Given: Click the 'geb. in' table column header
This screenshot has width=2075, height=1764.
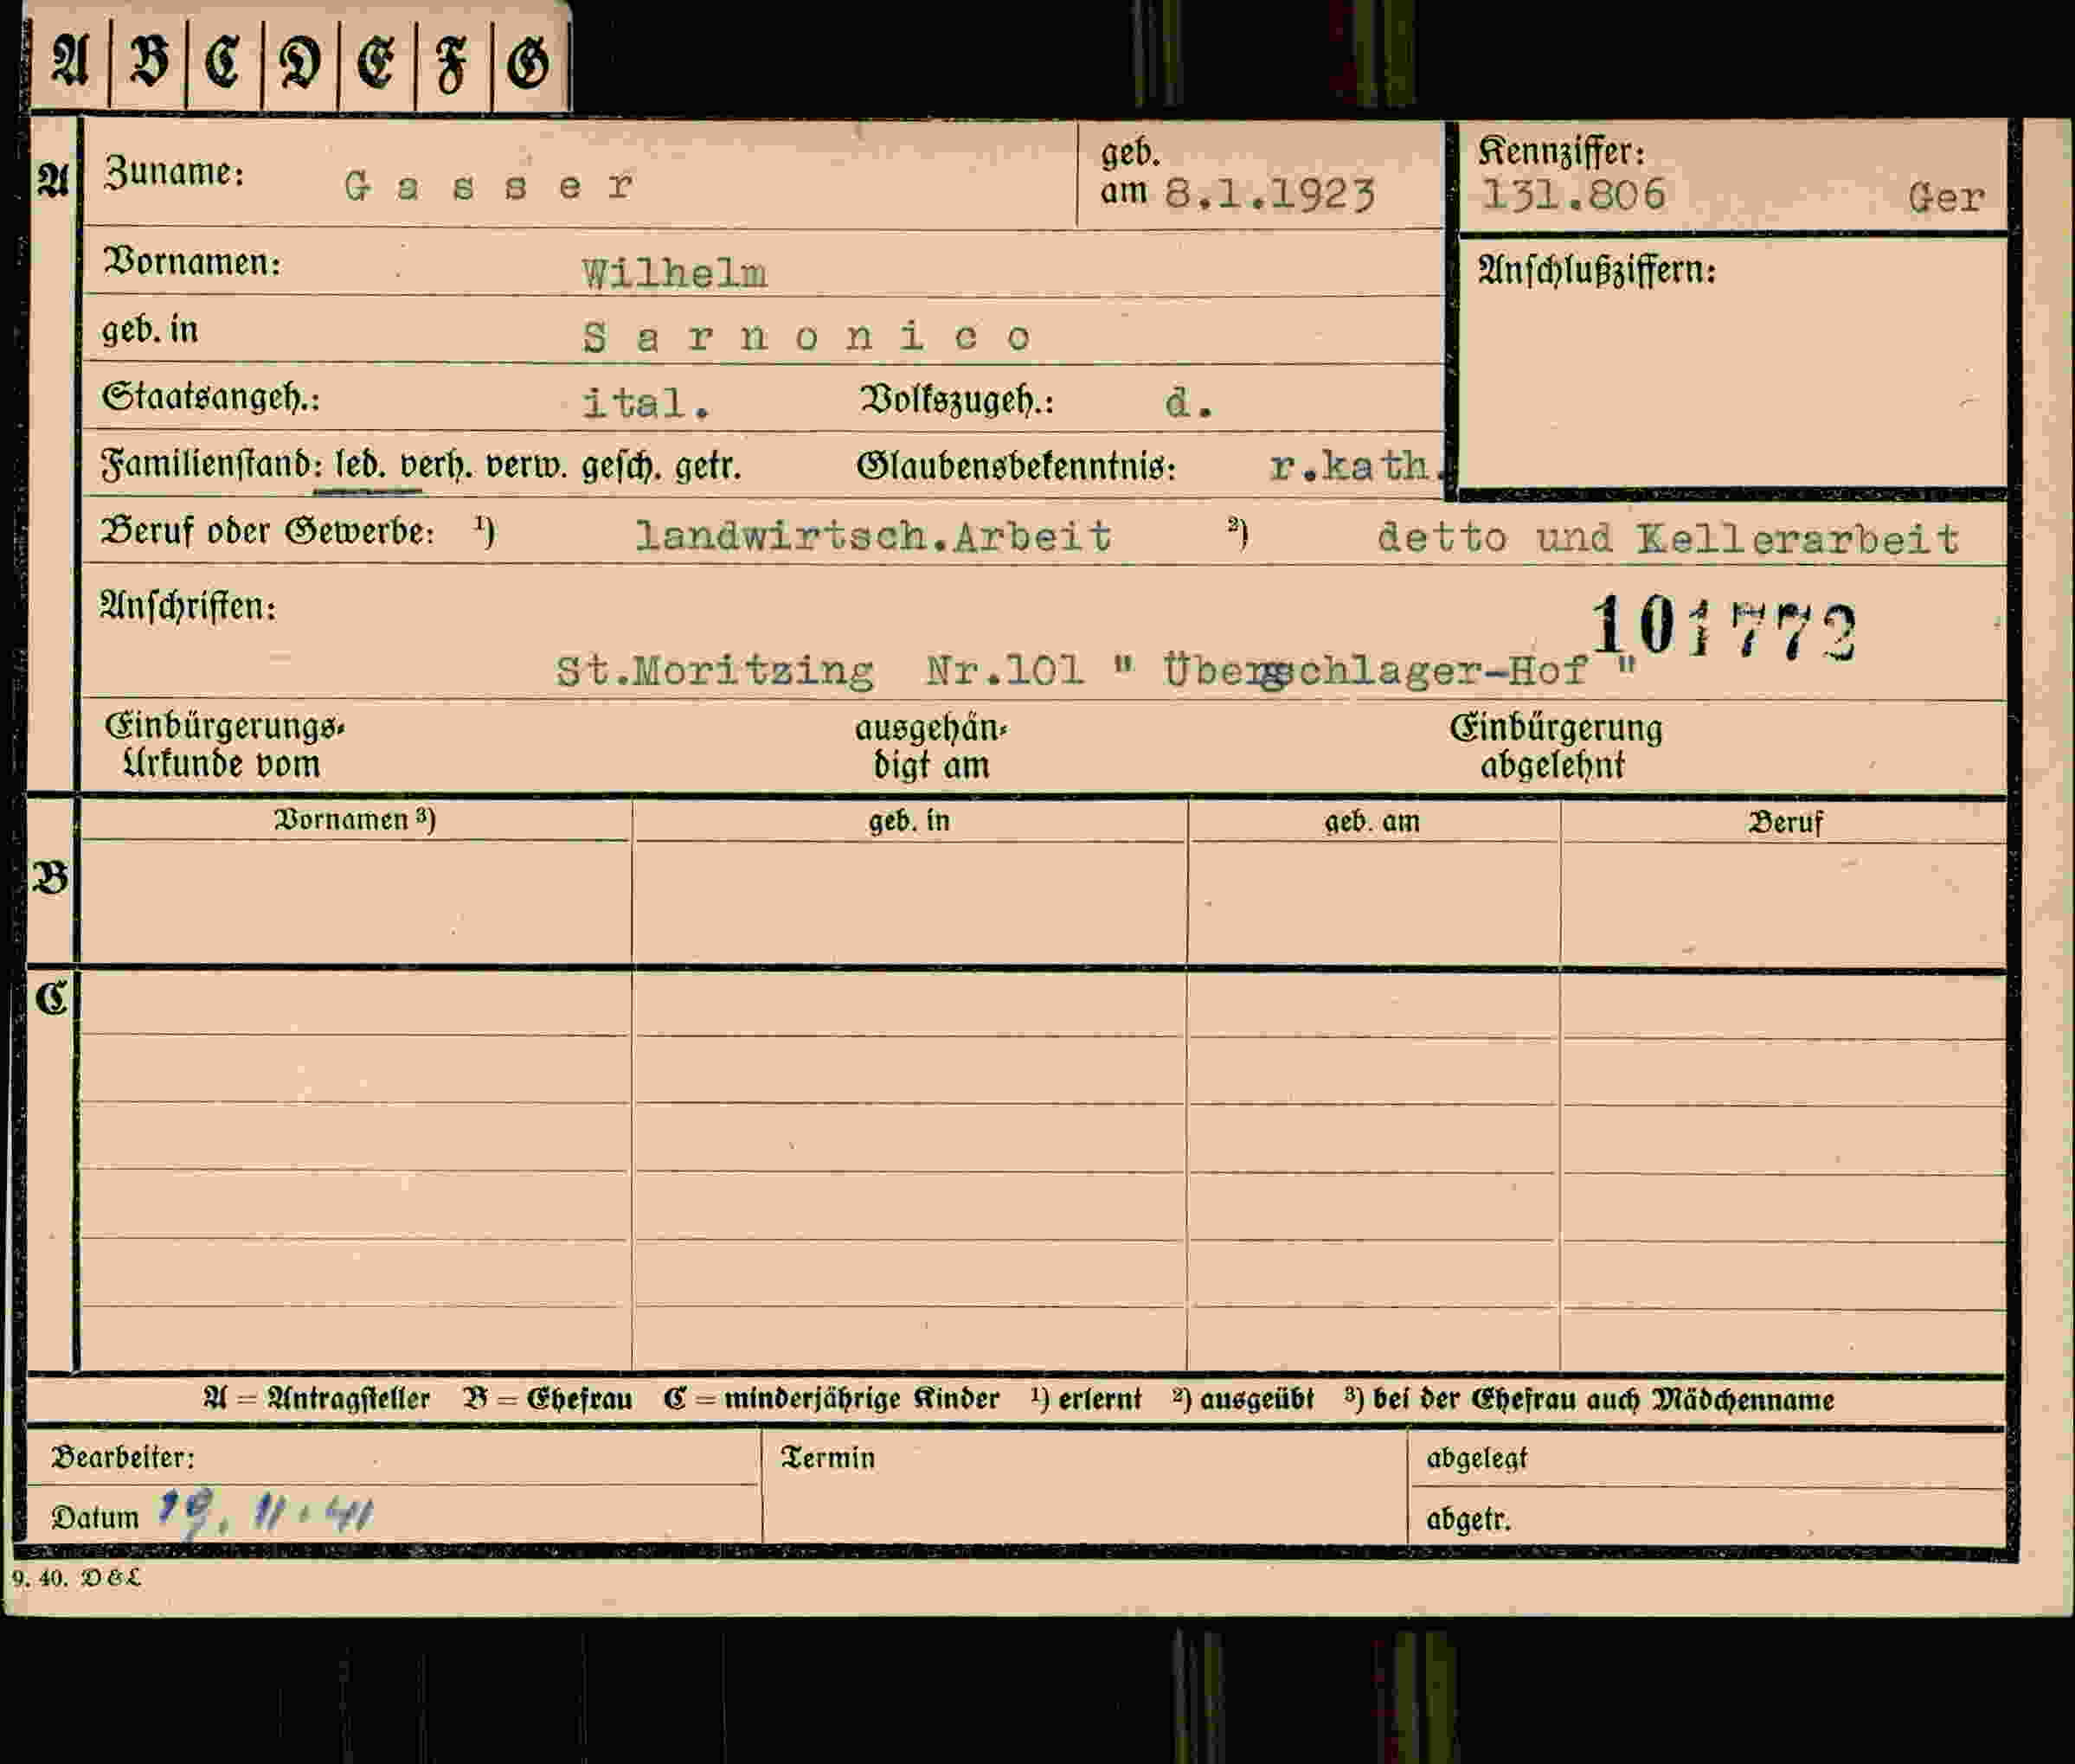Looking at the screenshot, I should click(909, 822).
